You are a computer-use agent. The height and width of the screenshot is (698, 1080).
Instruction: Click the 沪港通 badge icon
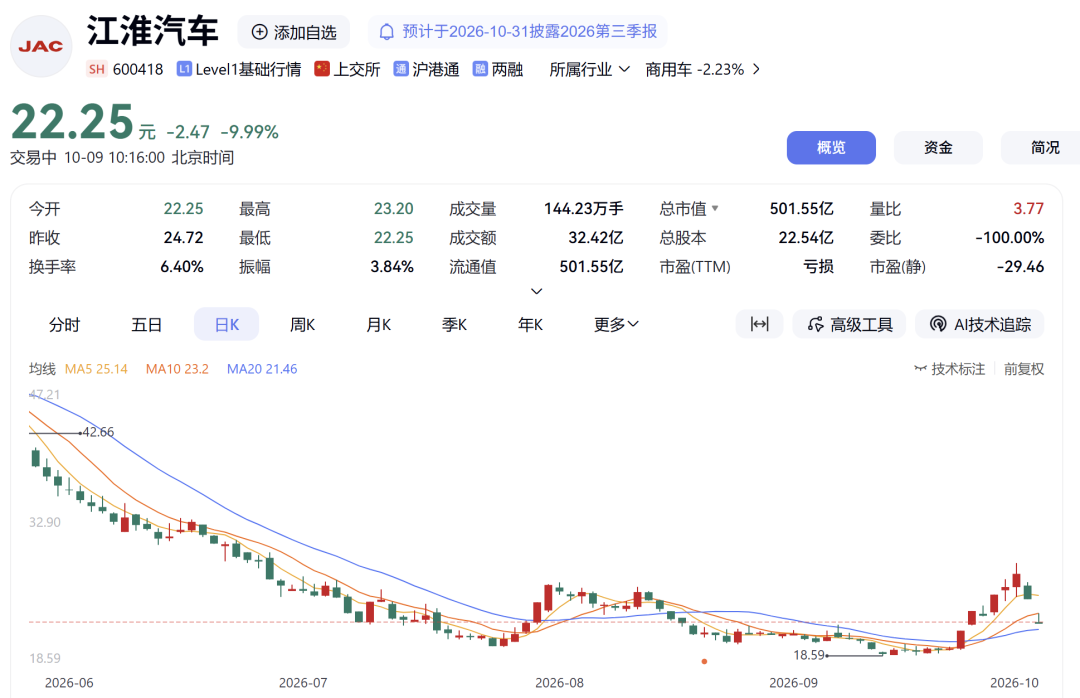click(x=401, y=69)
